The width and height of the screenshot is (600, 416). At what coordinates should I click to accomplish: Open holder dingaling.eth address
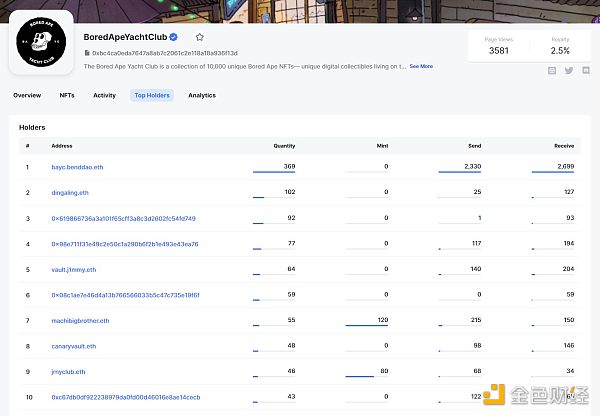[x=70, y=192]
